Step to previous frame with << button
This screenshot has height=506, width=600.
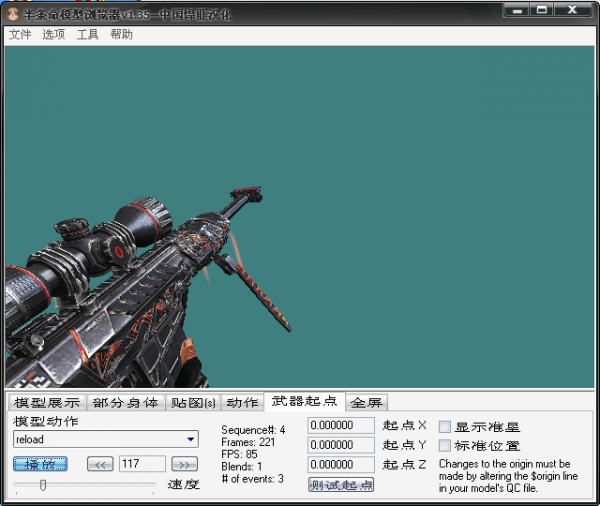(100, 464)
